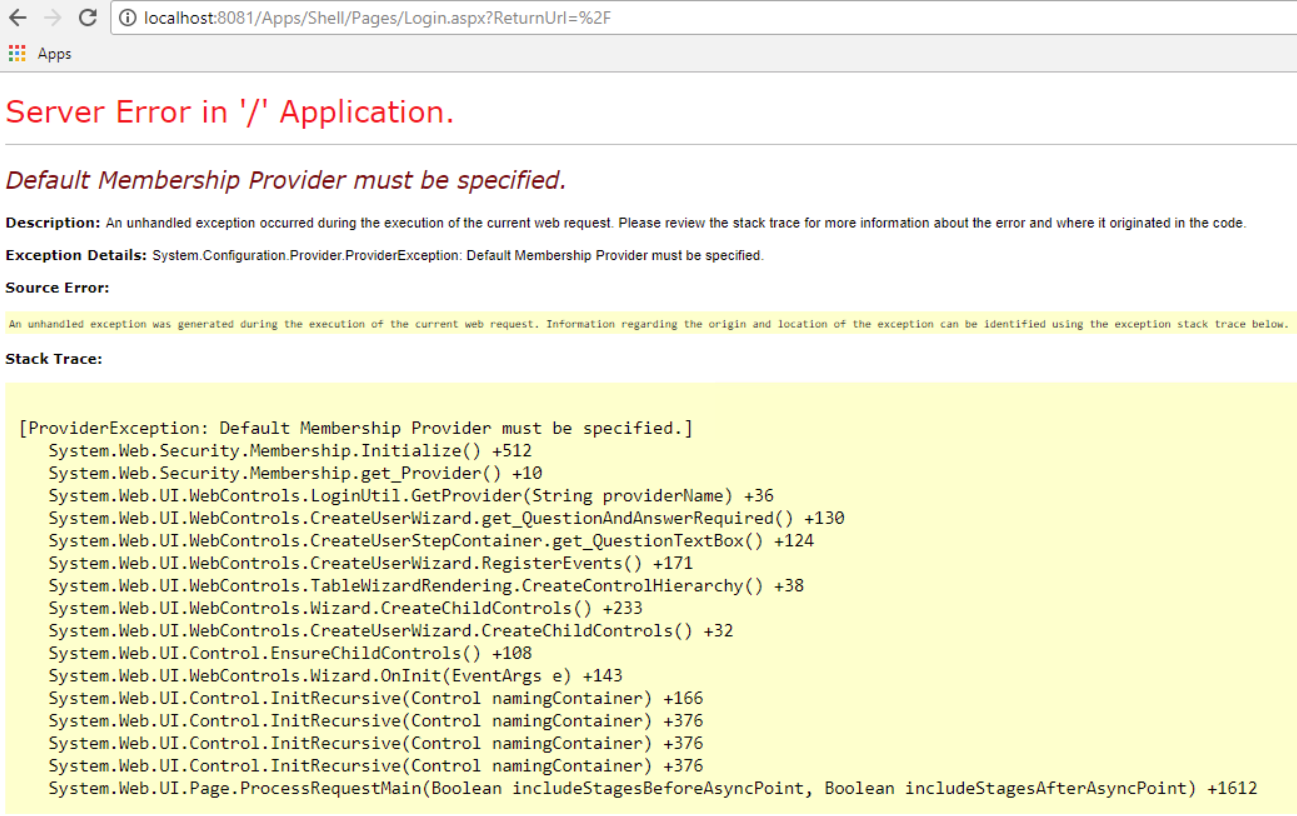Click the 'Source Error:' label
1297x816 pixels.
point(57,288)
